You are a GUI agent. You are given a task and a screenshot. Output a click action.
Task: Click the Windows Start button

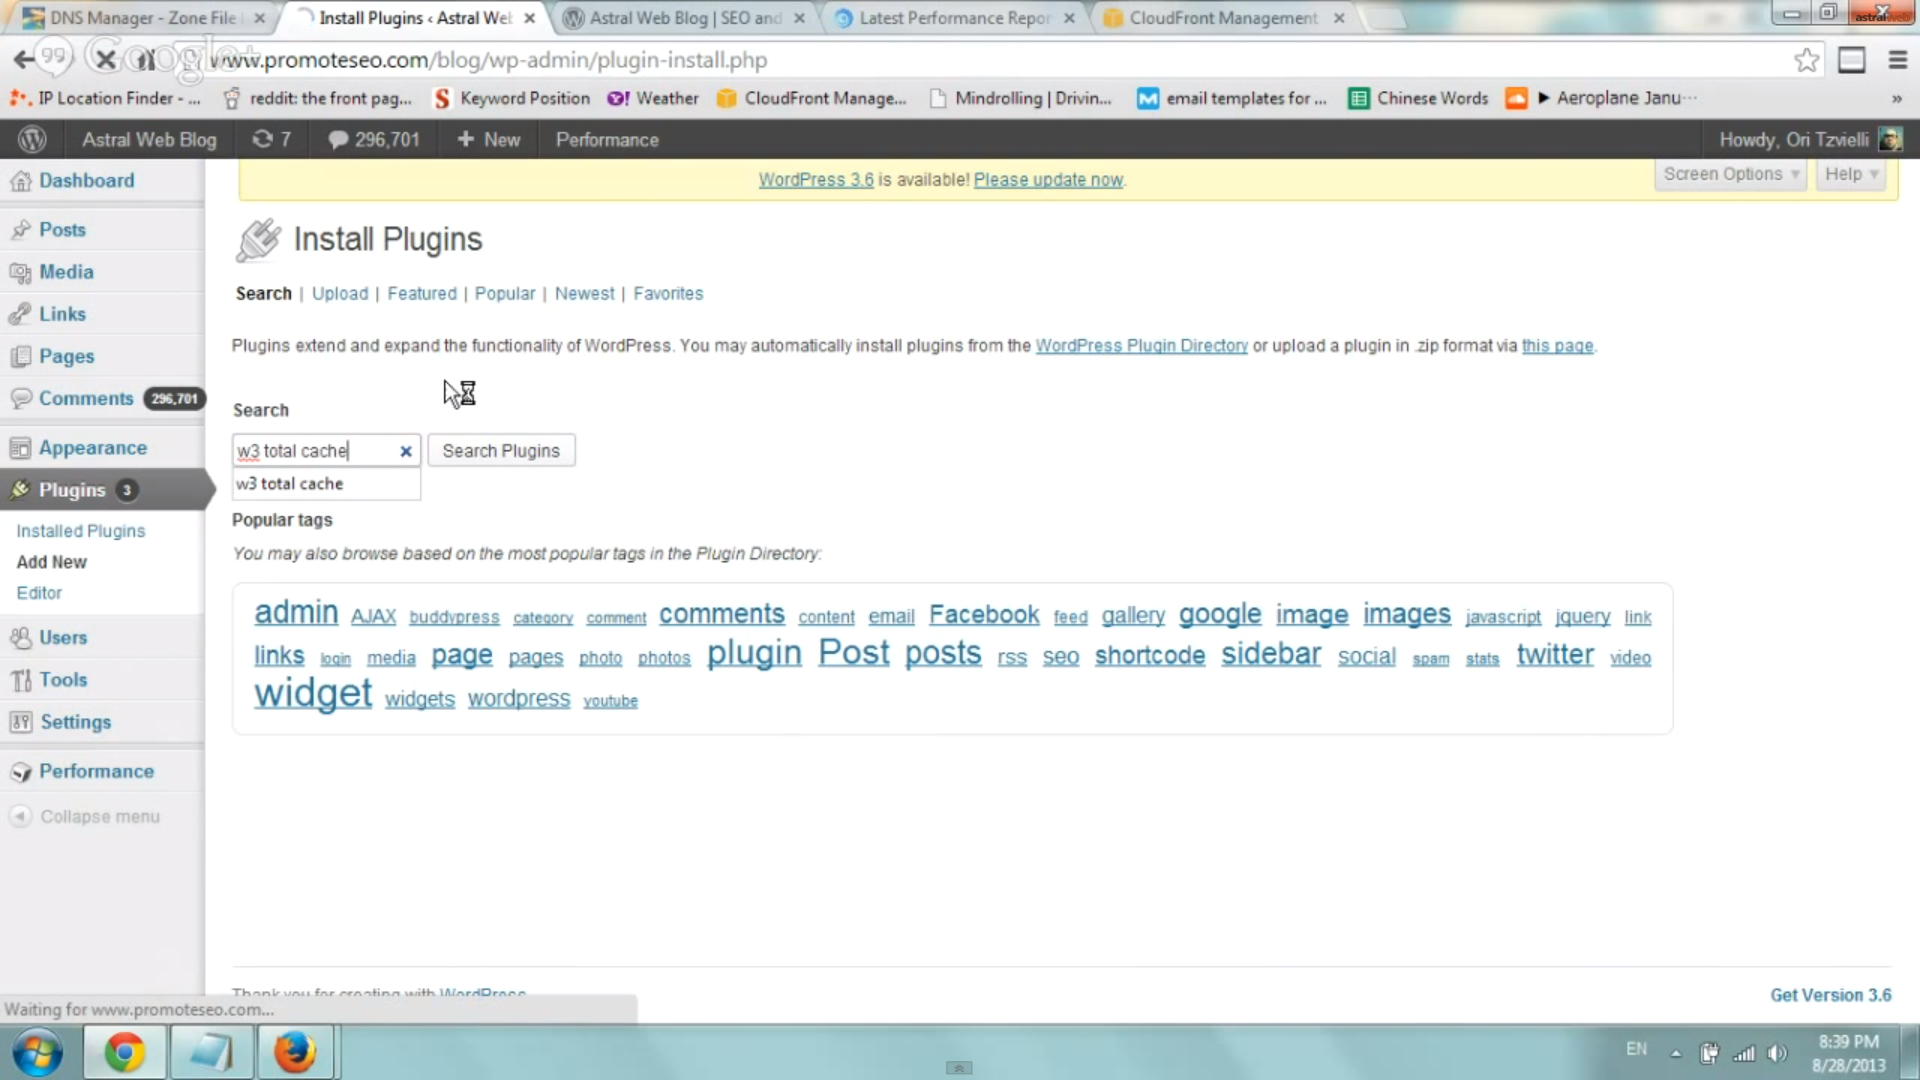(x=37, y=1053)
